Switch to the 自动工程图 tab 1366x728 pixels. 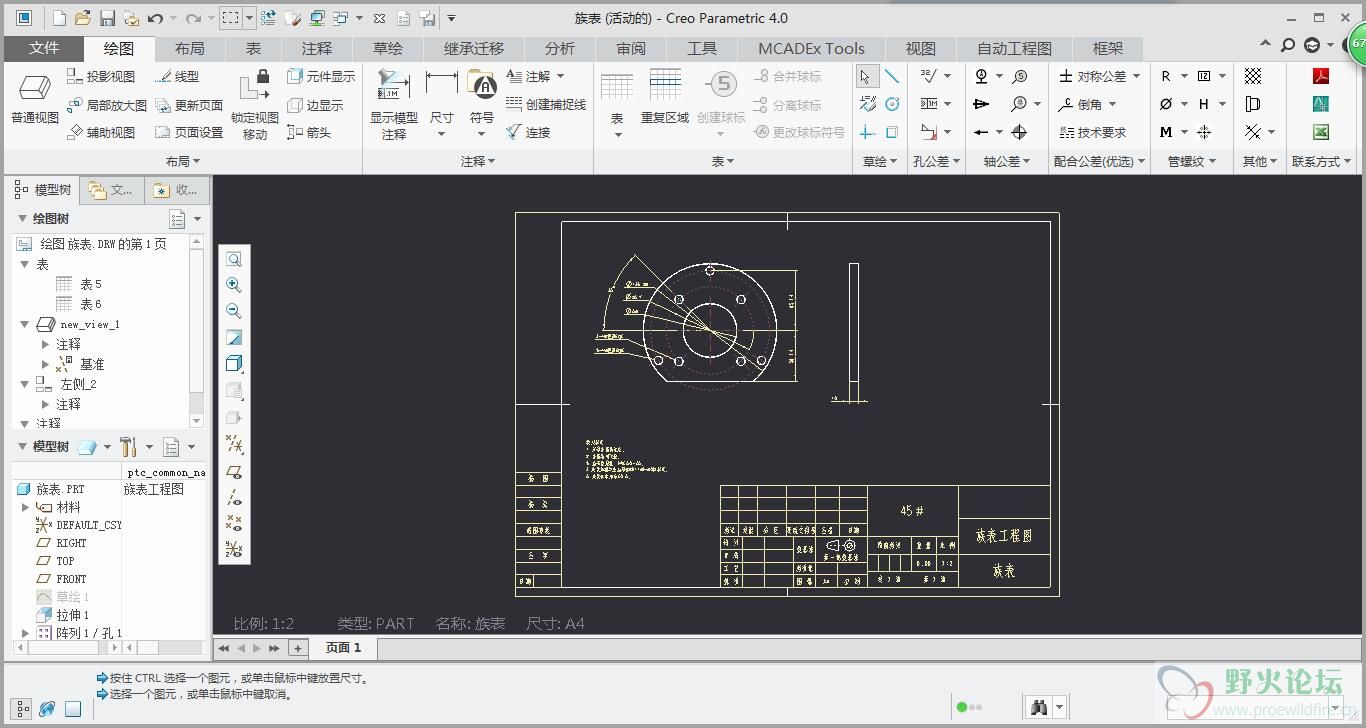[1014, 48]
